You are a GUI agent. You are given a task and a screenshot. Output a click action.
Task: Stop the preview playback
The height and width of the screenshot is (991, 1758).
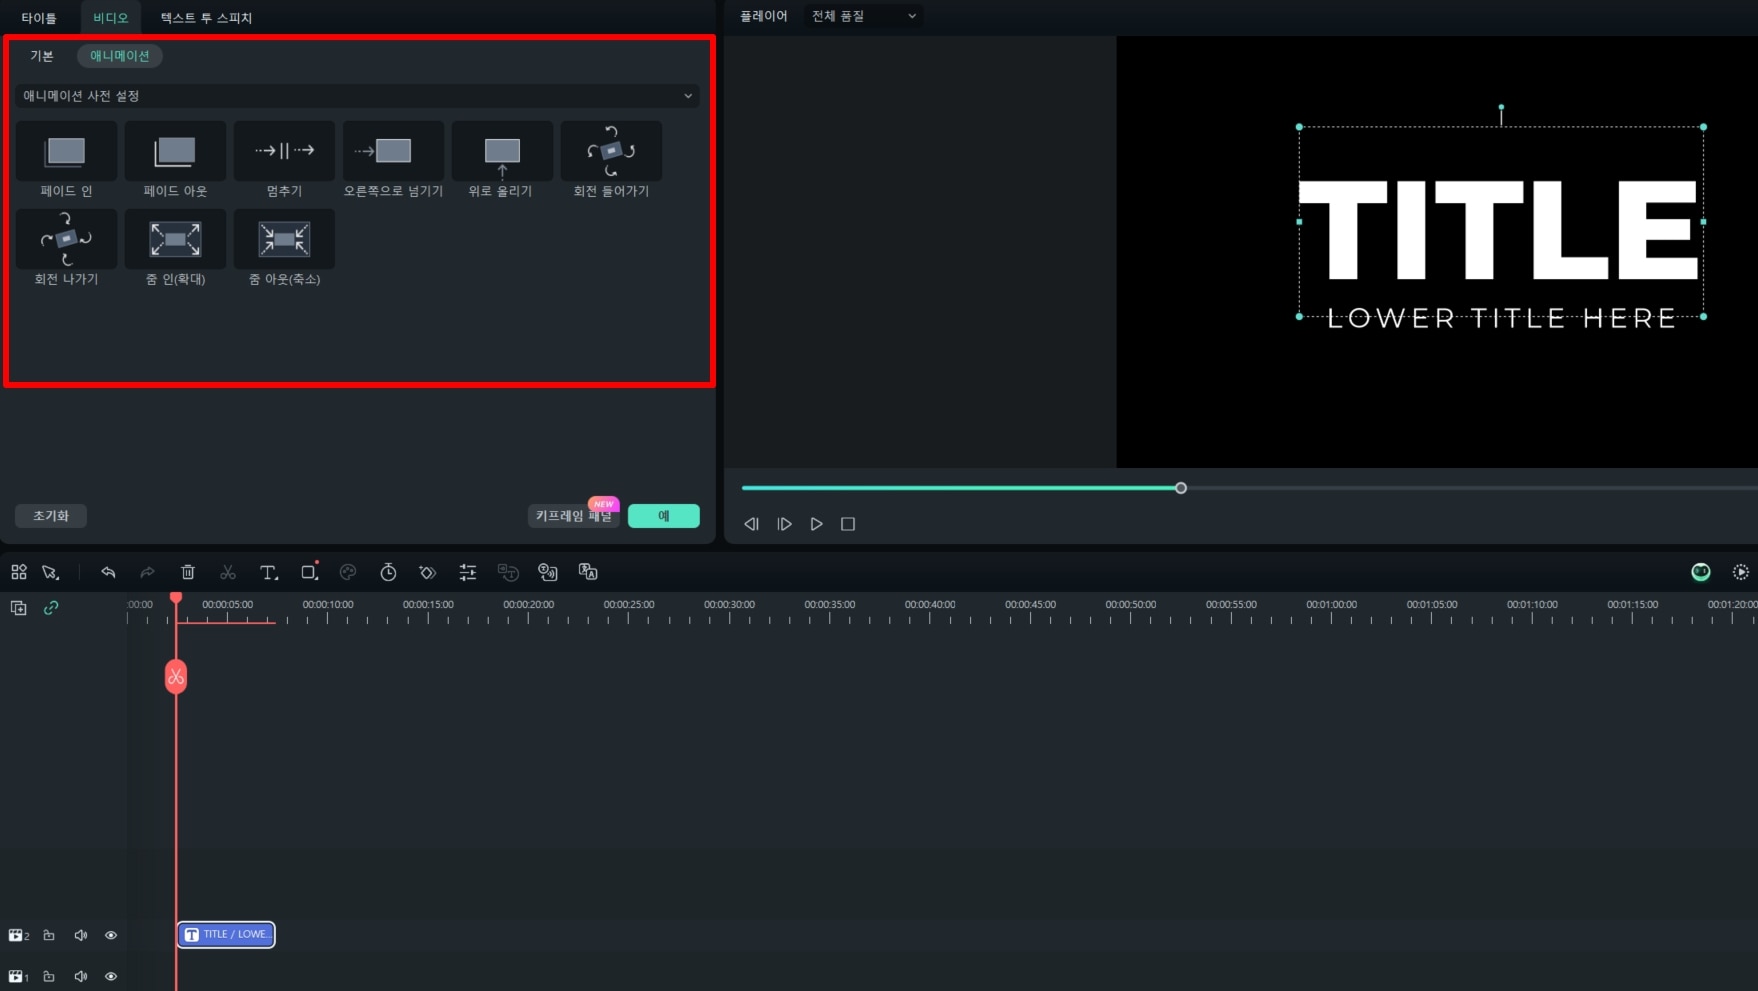[x=848, y=524]
